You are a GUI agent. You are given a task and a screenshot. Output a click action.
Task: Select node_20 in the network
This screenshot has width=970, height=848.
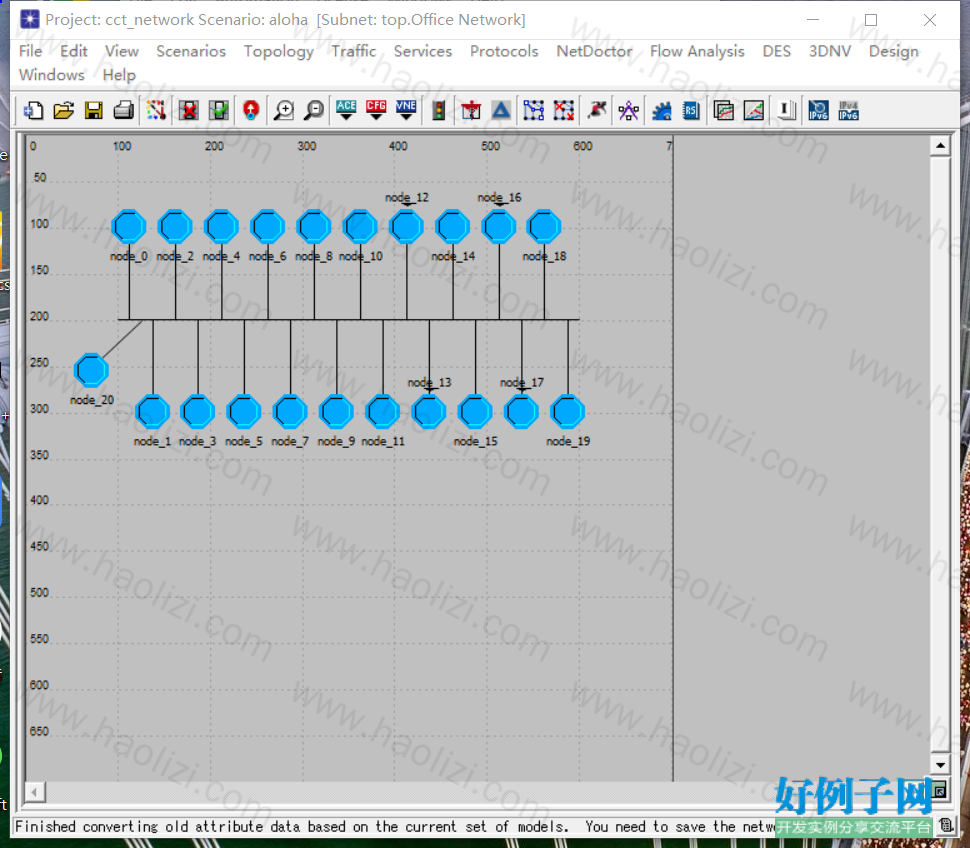pos(92,370)
